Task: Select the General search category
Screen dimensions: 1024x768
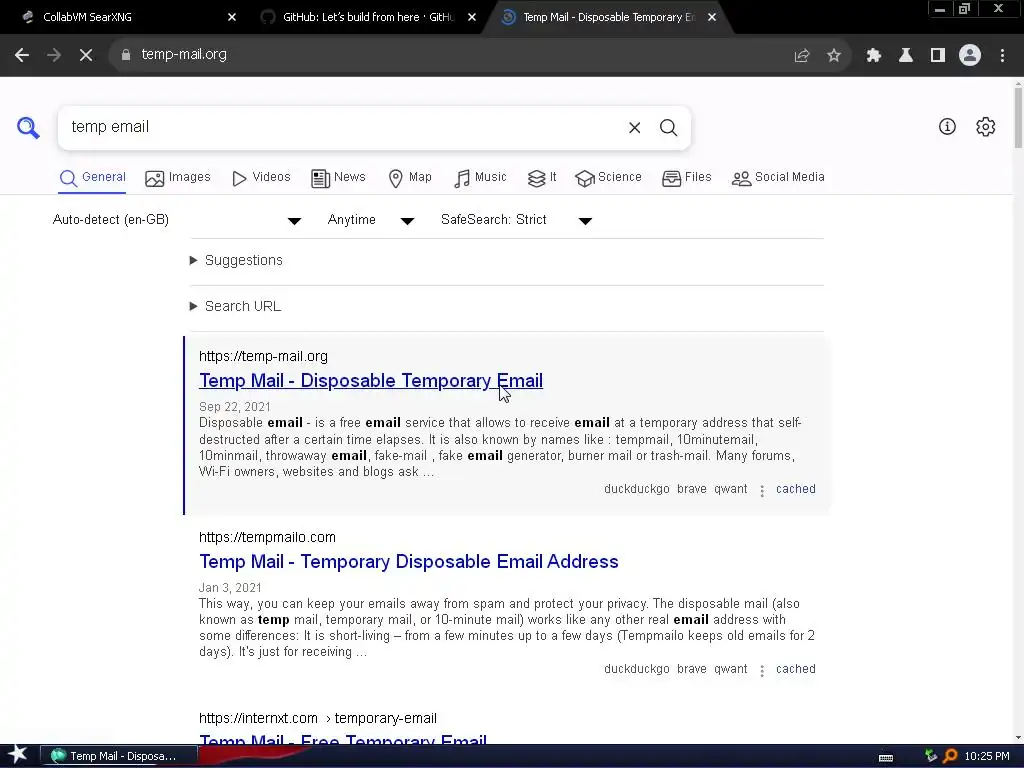Action: coord(92,178)
